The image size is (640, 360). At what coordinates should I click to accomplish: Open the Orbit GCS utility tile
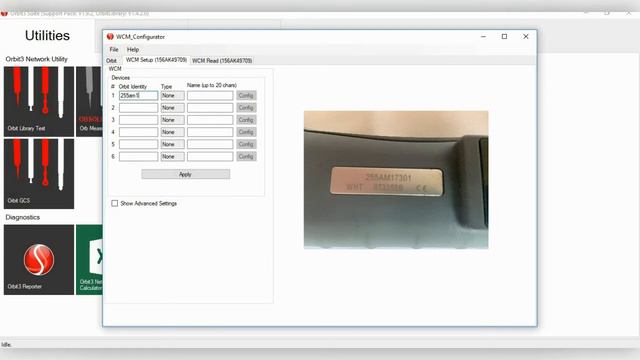pyautogui.click(x=39, y=173)
